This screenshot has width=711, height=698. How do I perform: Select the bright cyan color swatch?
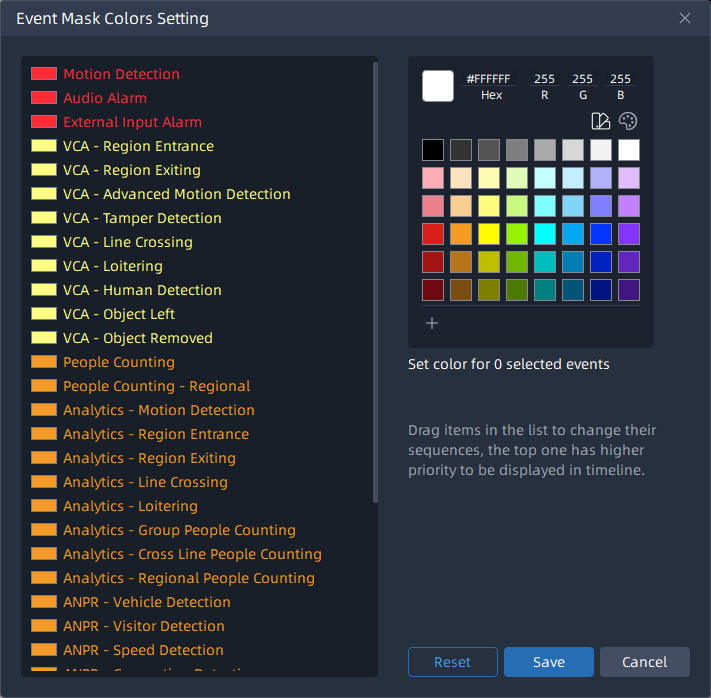(545, 234)
